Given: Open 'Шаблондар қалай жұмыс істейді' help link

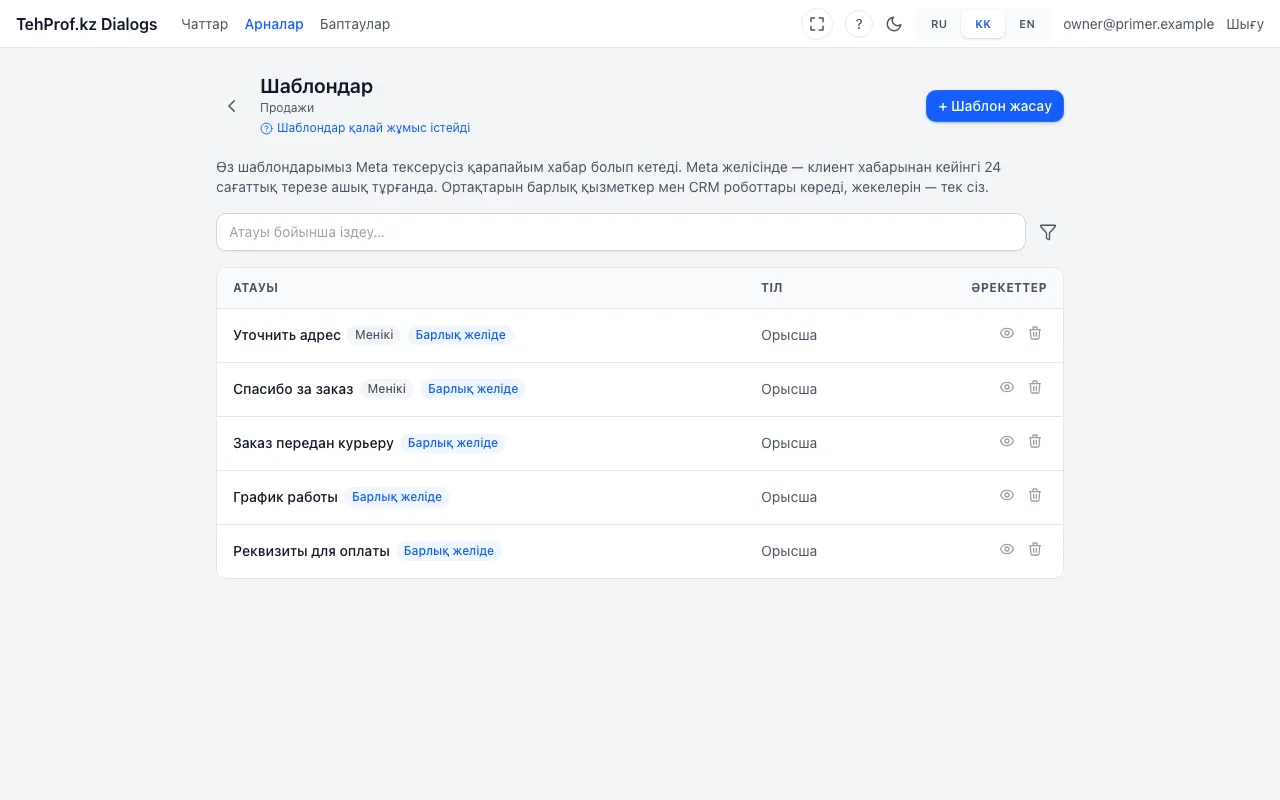Looking at the screenshot, I should pos(365,128).
